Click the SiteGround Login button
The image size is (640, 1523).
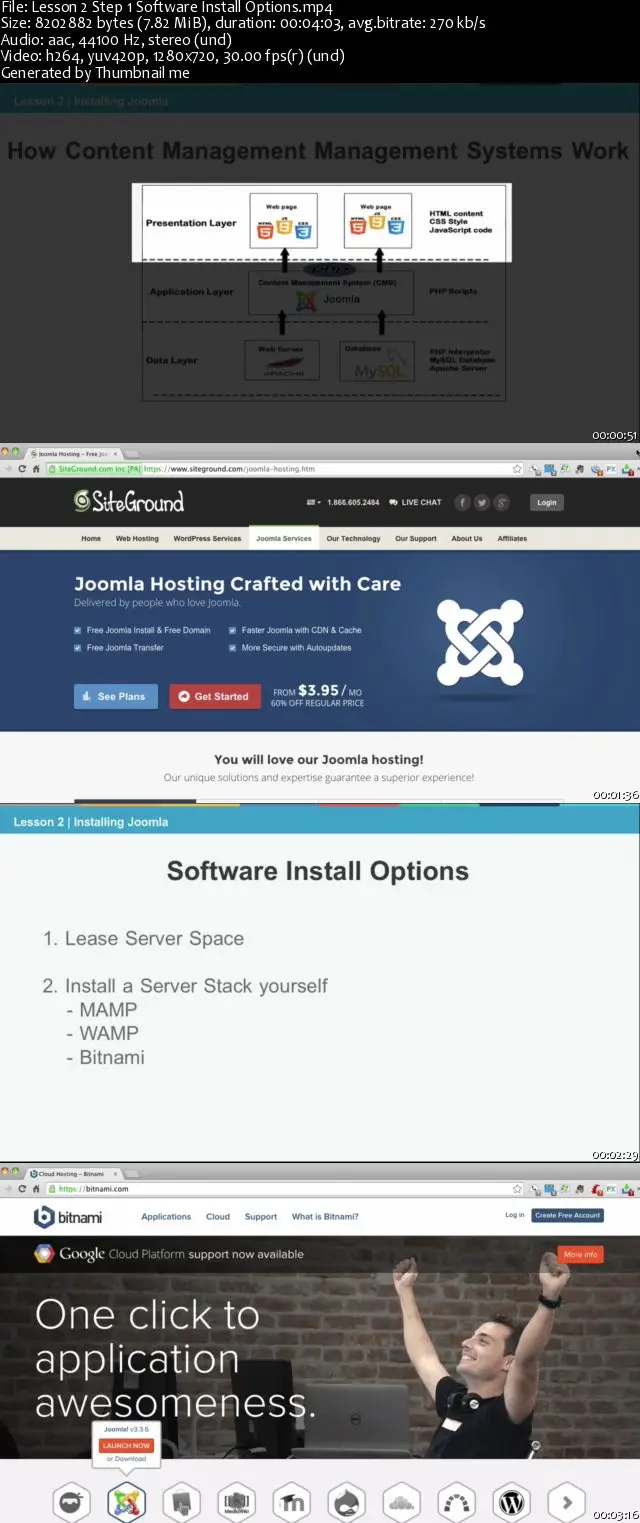point(546,502)
